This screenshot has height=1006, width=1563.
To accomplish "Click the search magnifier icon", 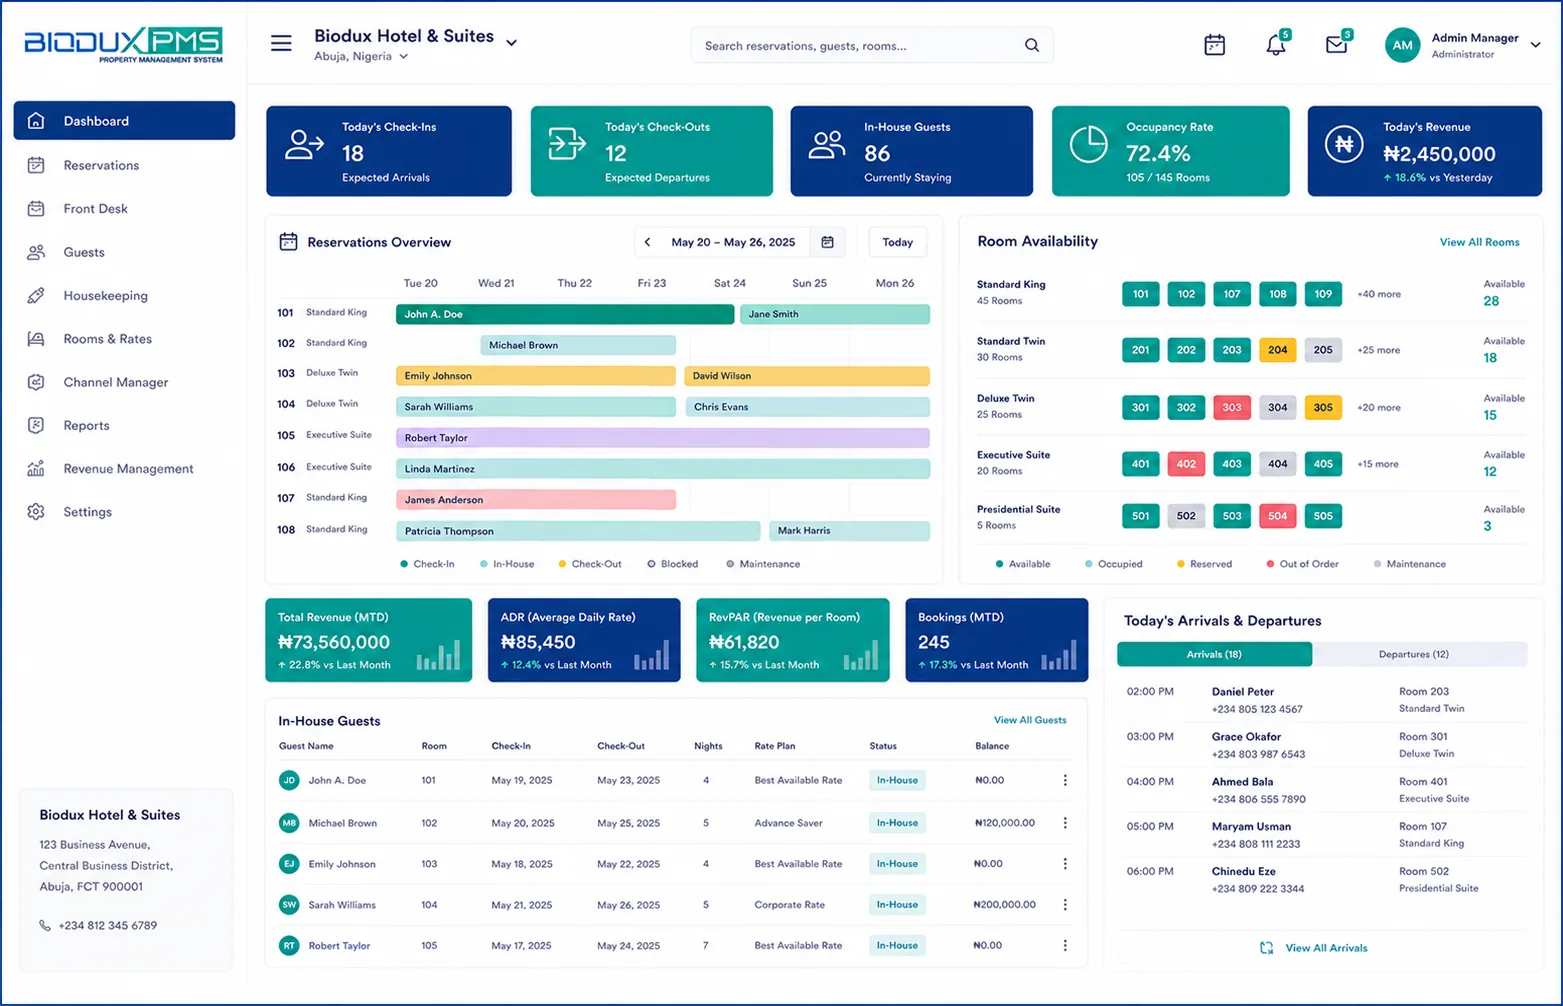I will 1031,45.
